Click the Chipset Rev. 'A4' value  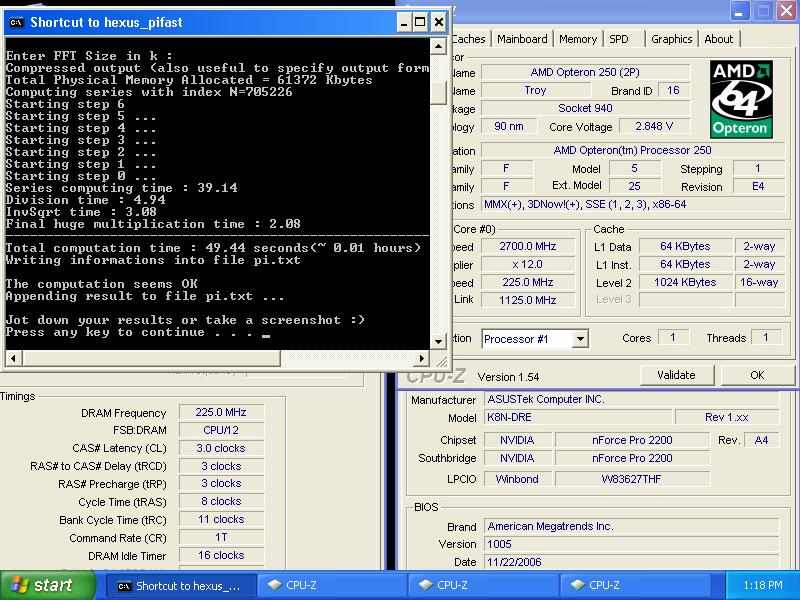point(761,440)
